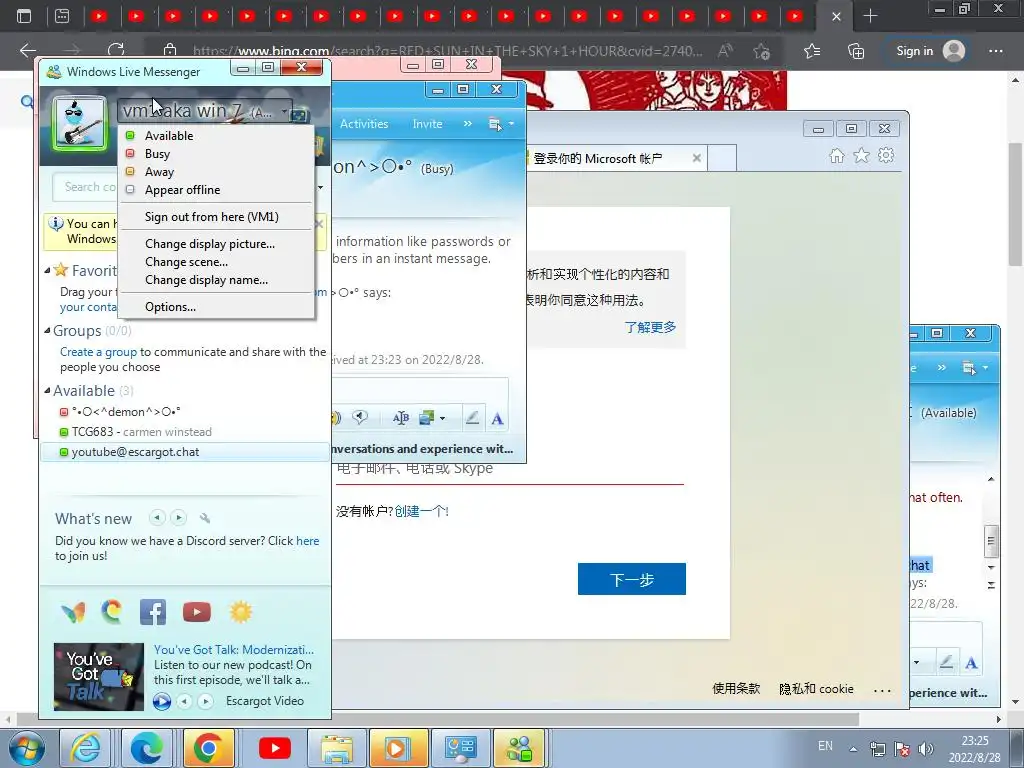This screenshot has height=768, width=1024.
Task: Select Change scene menu item
Action: [186, 262]
